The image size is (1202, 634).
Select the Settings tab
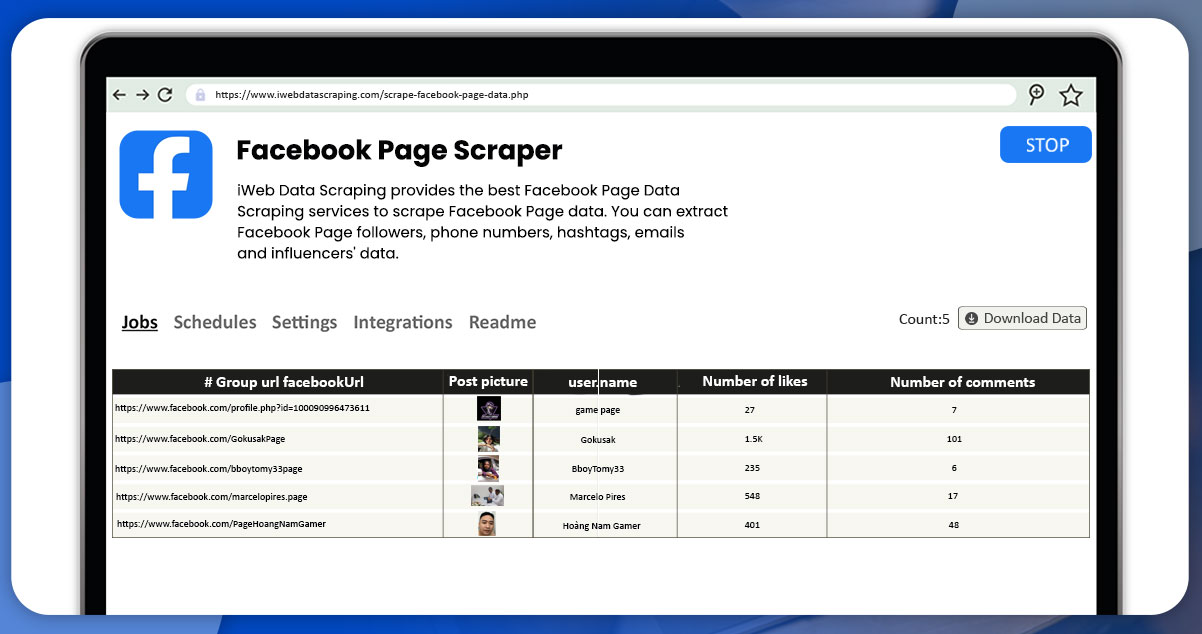[x=304, y=322]
